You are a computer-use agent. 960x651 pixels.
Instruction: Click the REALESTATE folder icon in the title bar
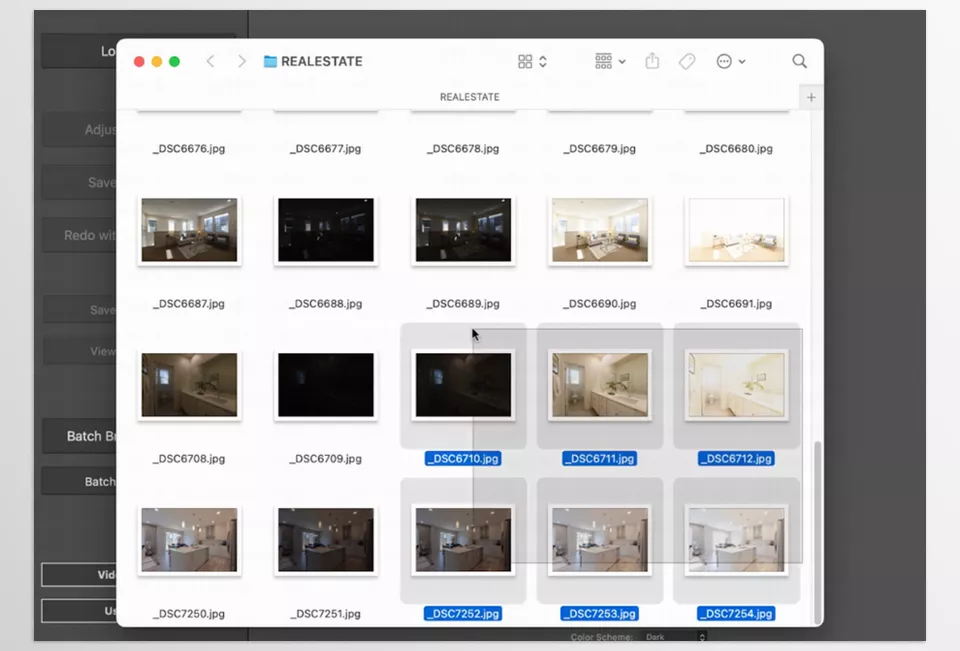click(270, 61)
